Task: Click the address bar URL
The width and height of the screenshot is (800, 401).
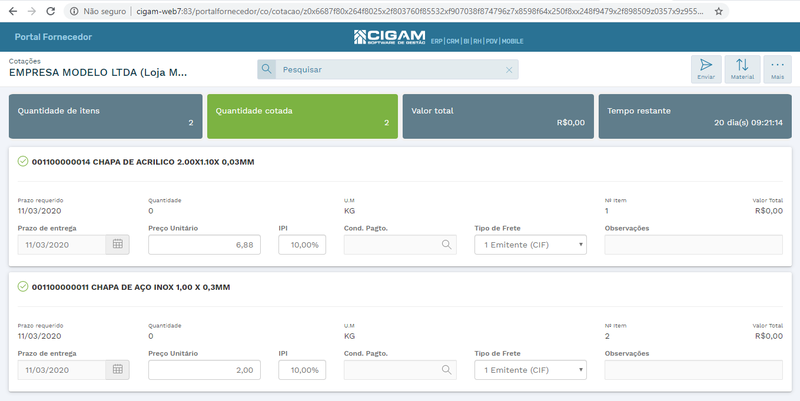Action: 419,11
